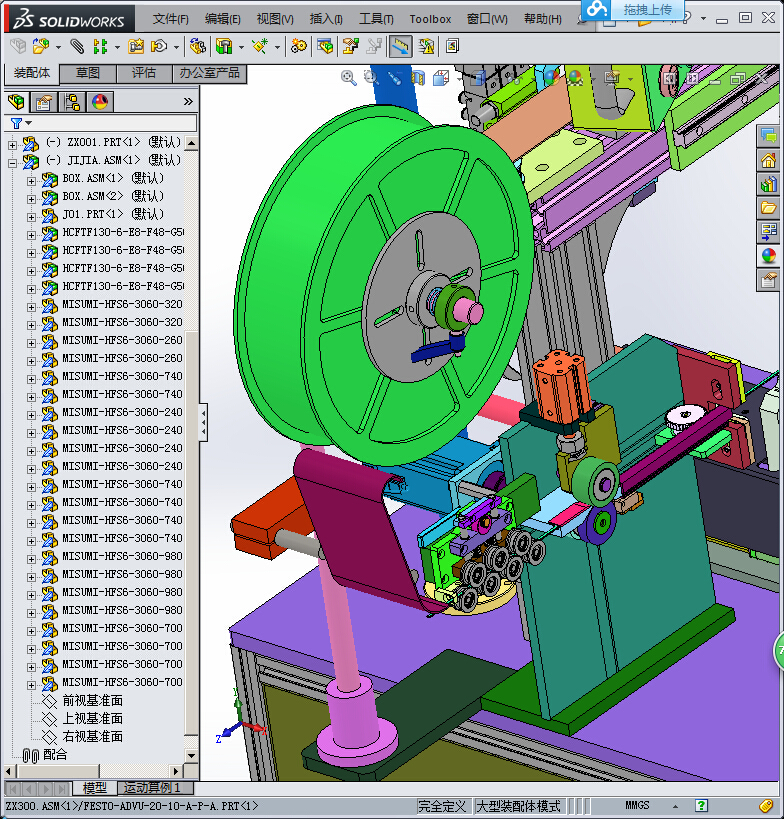784x819 pixels.
Task: Select the Zoom to Area tool
Action: tap(371, 78)
